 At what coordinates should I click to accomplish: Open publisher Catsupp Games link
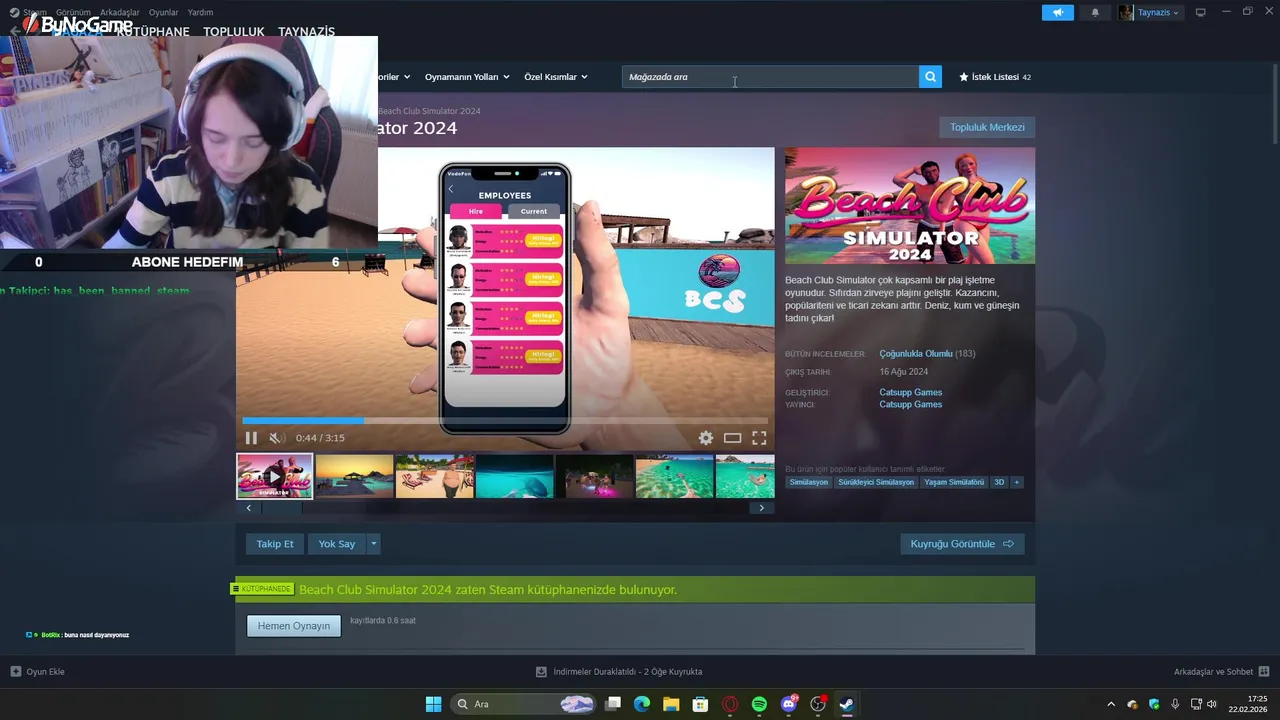(x=911, y=404)
